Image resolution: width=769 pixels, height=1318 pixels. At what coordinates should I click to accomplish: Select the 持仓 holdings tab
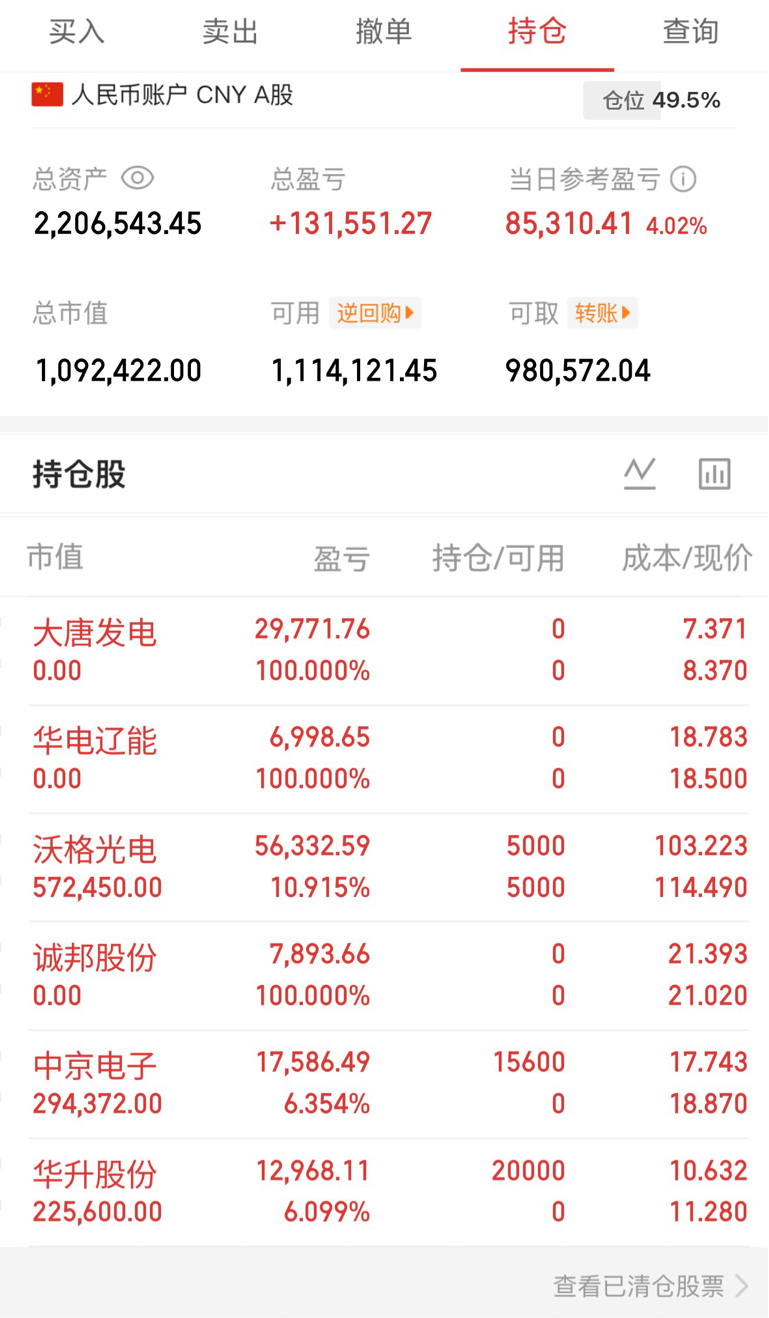pyautogui.click(x=537, y=32)
